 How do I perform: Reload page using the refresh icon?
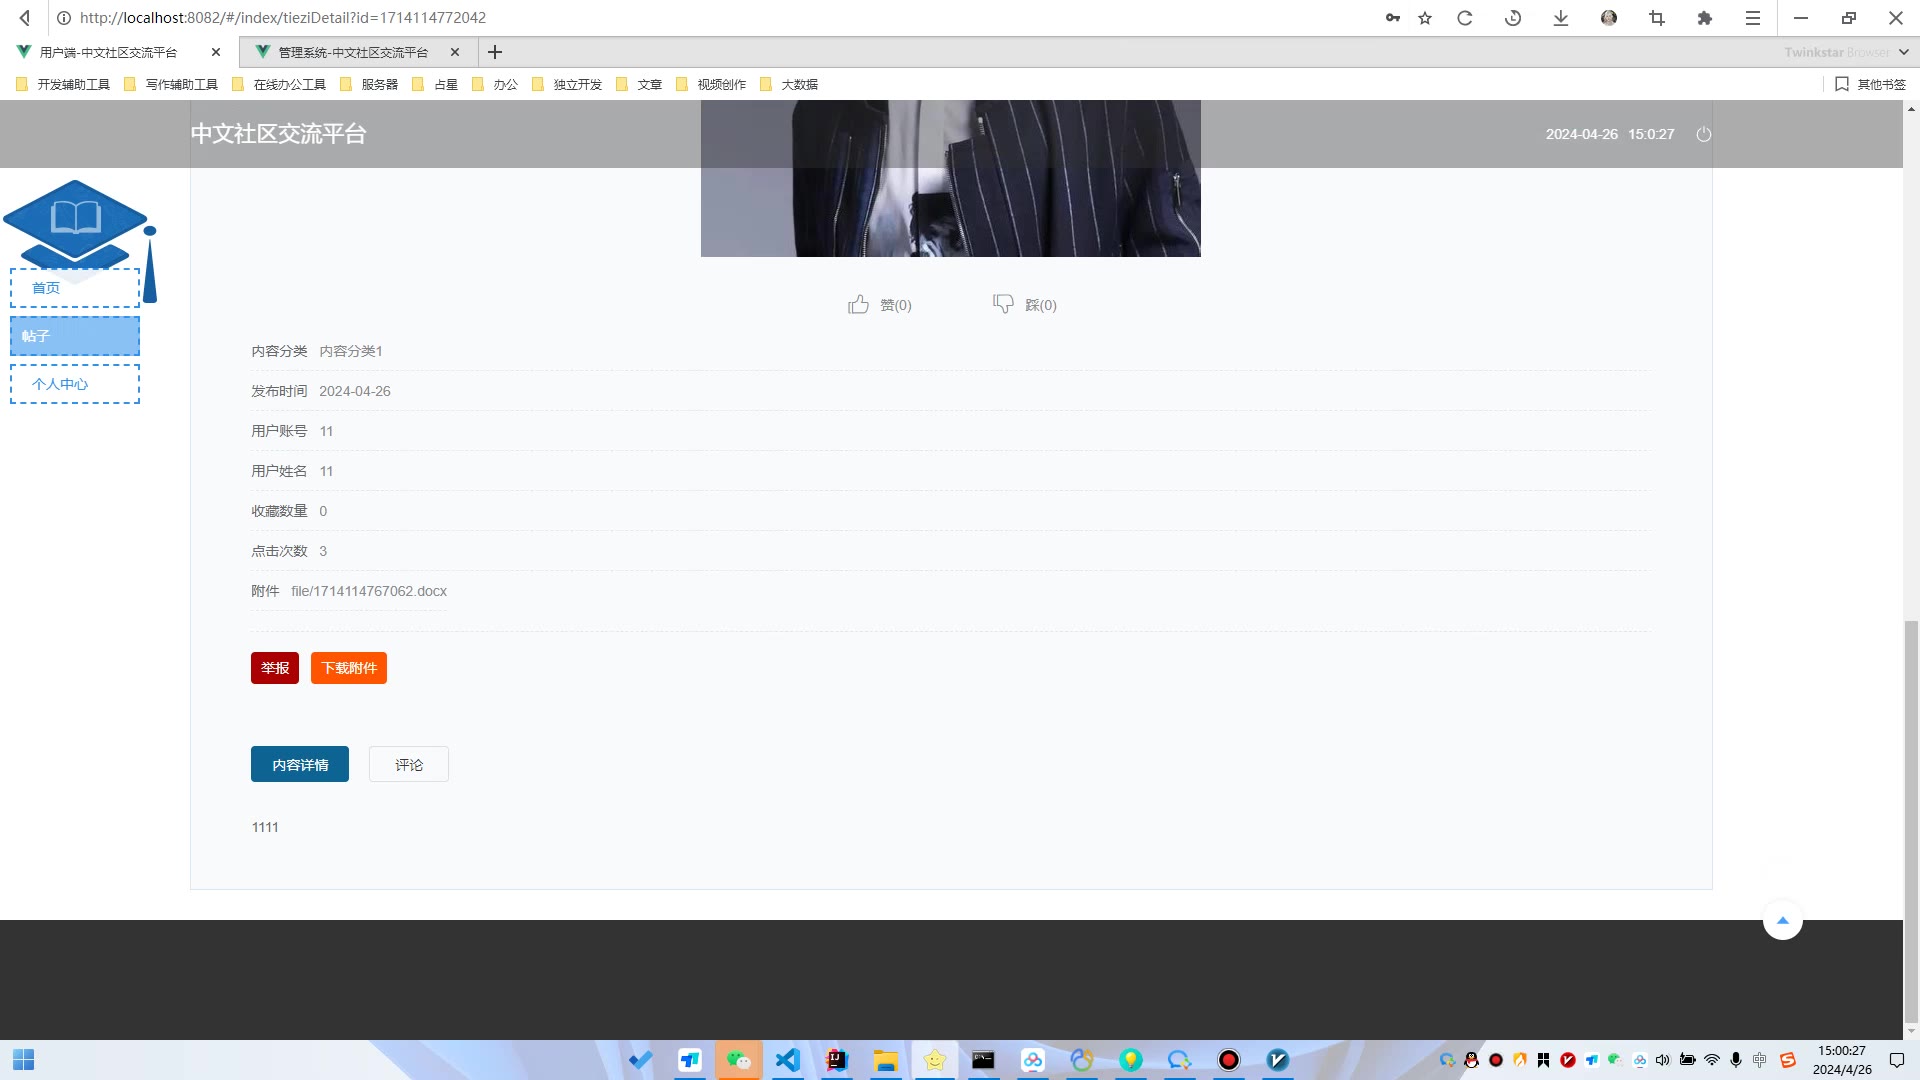[1465, 18]
